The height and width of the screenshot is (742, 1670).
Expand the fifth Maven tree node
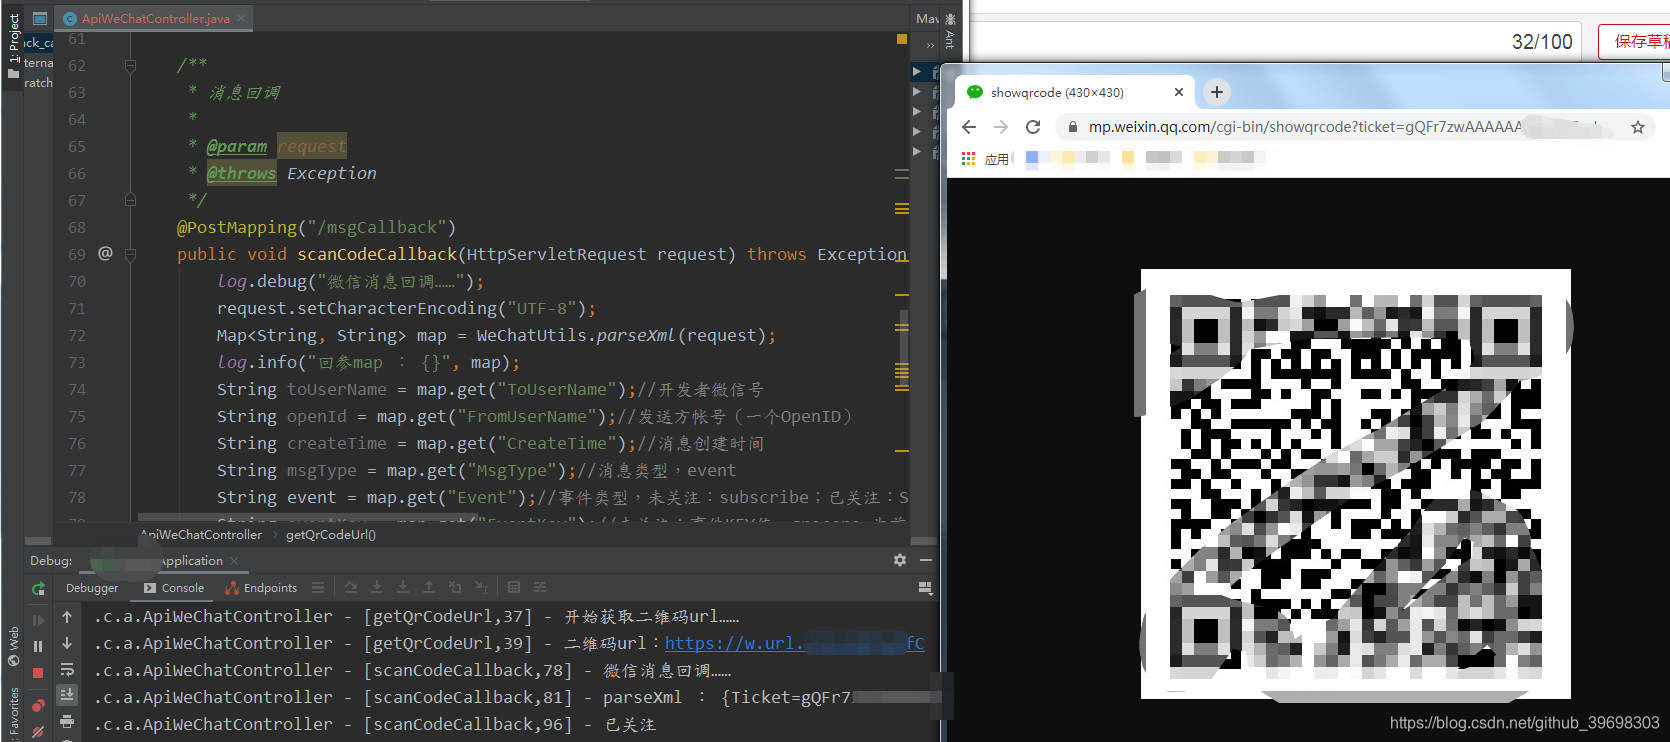pyautogui.click(x=917, y=152)
